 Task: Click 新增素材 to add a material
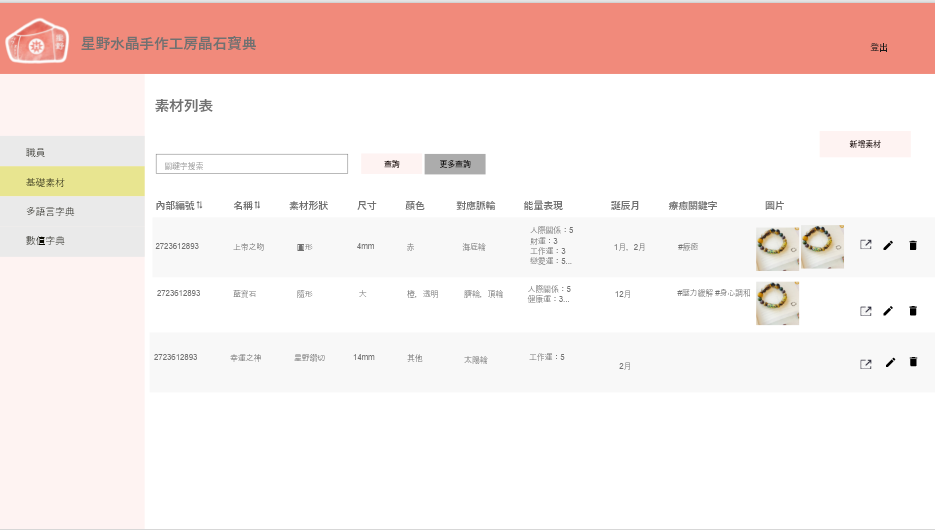coord(864,144)
